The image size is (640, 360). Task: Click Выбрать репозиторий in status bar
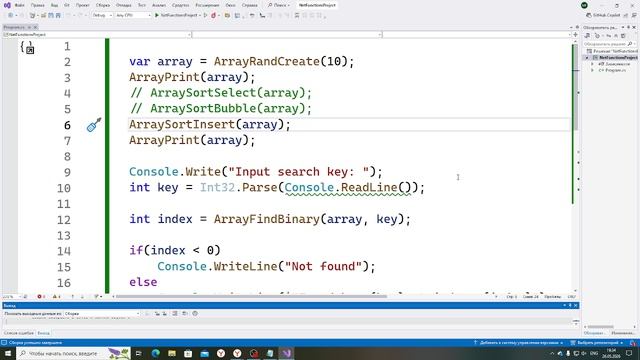pyautogui.click(x=597, y=342)
